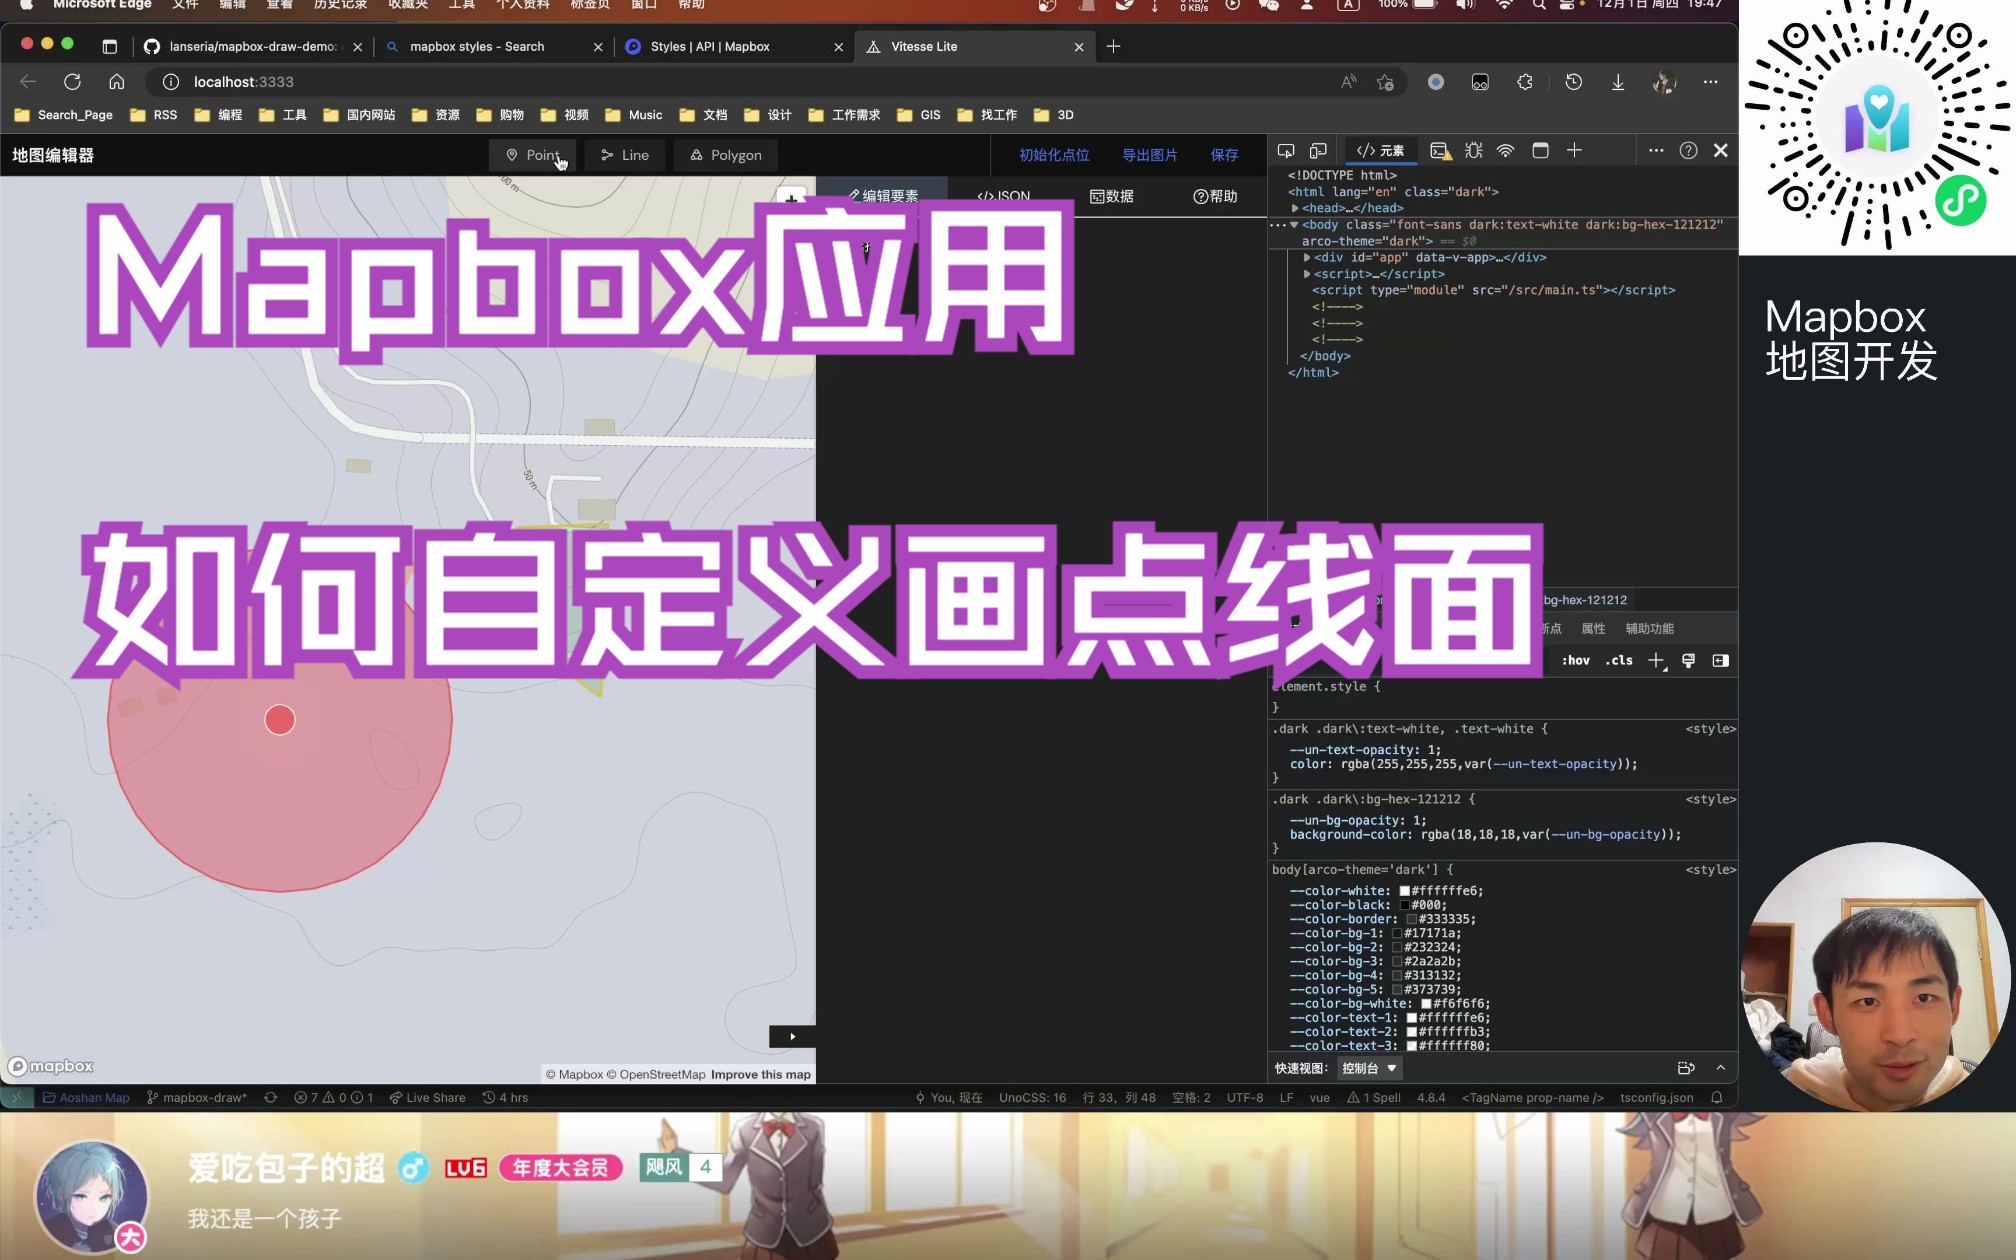
Task: Toggle the :hov element state panel
Action: pyautogui.click(x=1575, y=660)
